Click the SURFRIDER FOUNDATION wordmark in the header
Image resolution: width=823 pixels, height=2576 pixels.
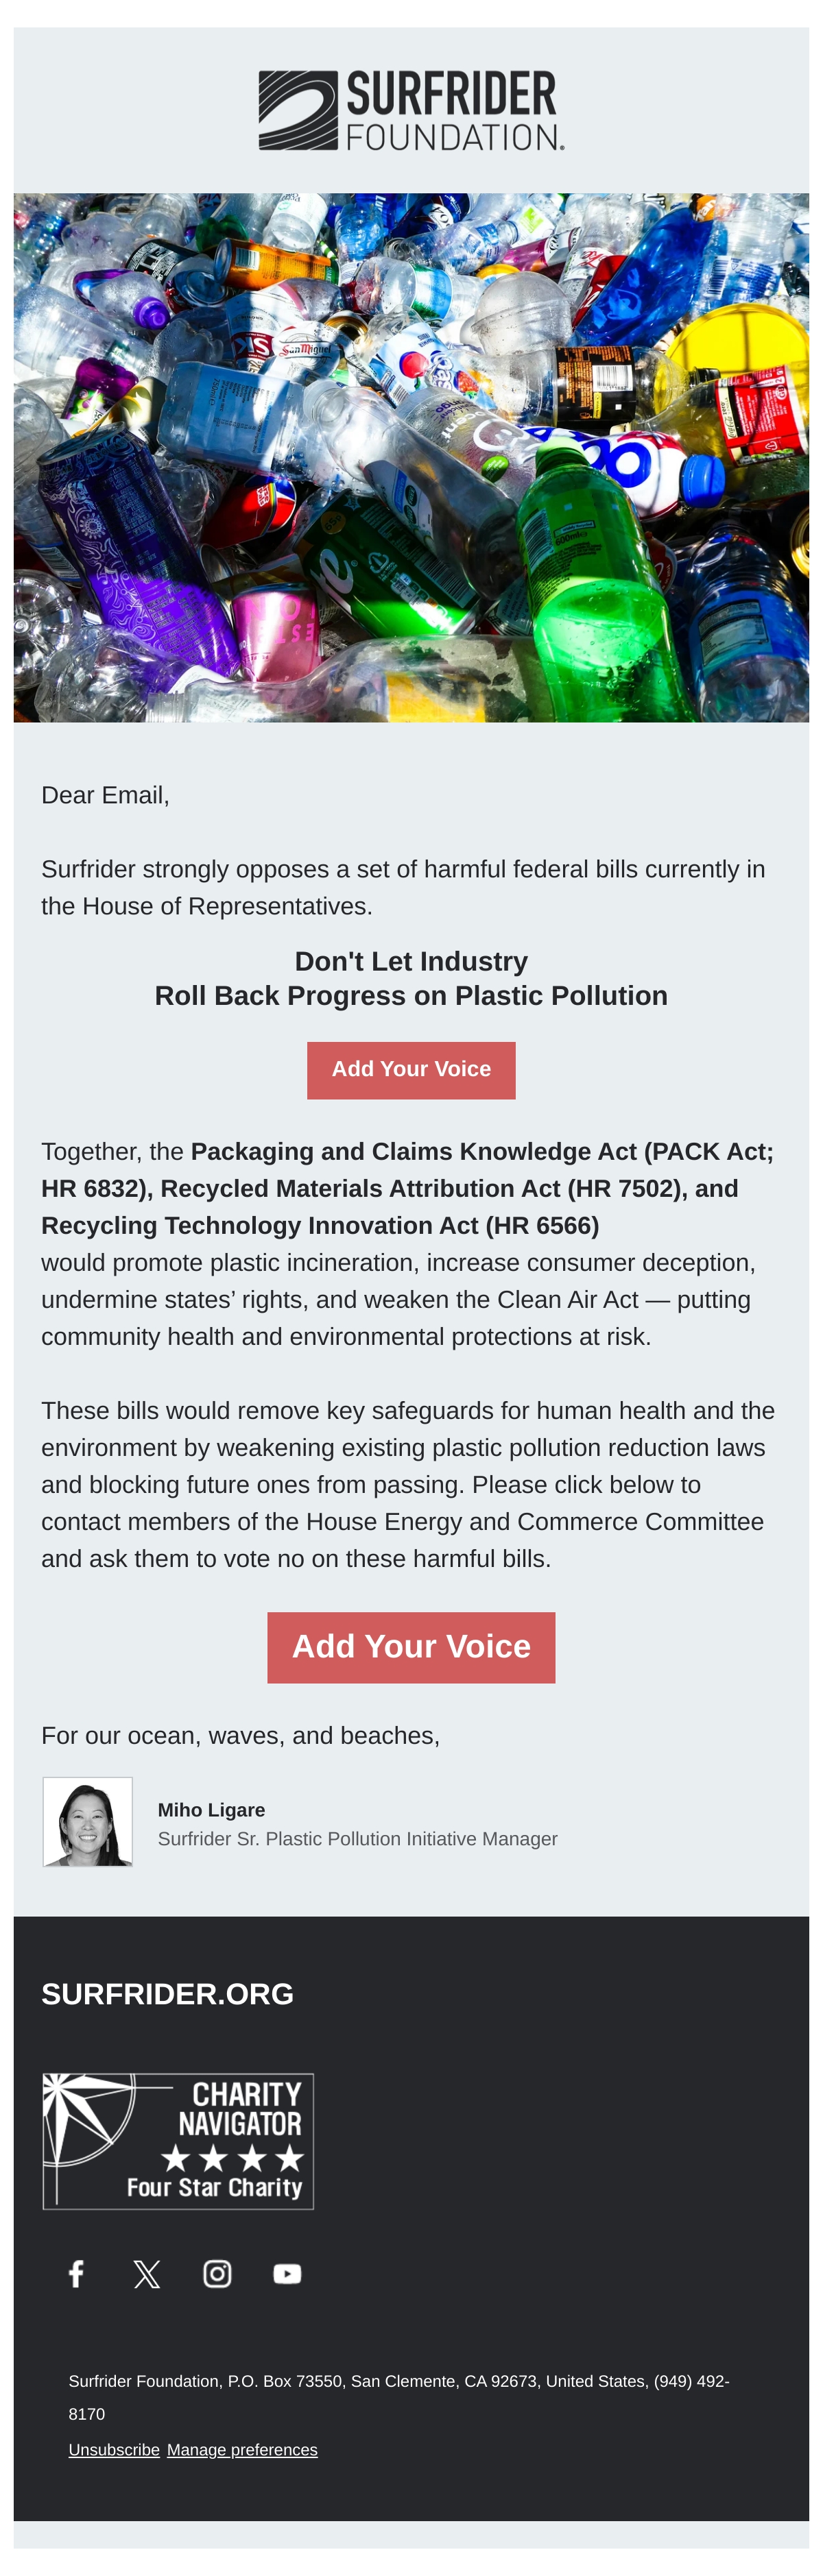tap(455, 110)
